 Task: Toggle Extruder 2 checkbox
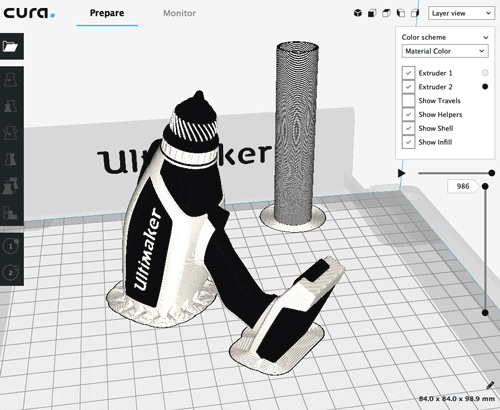pos(408,87)
